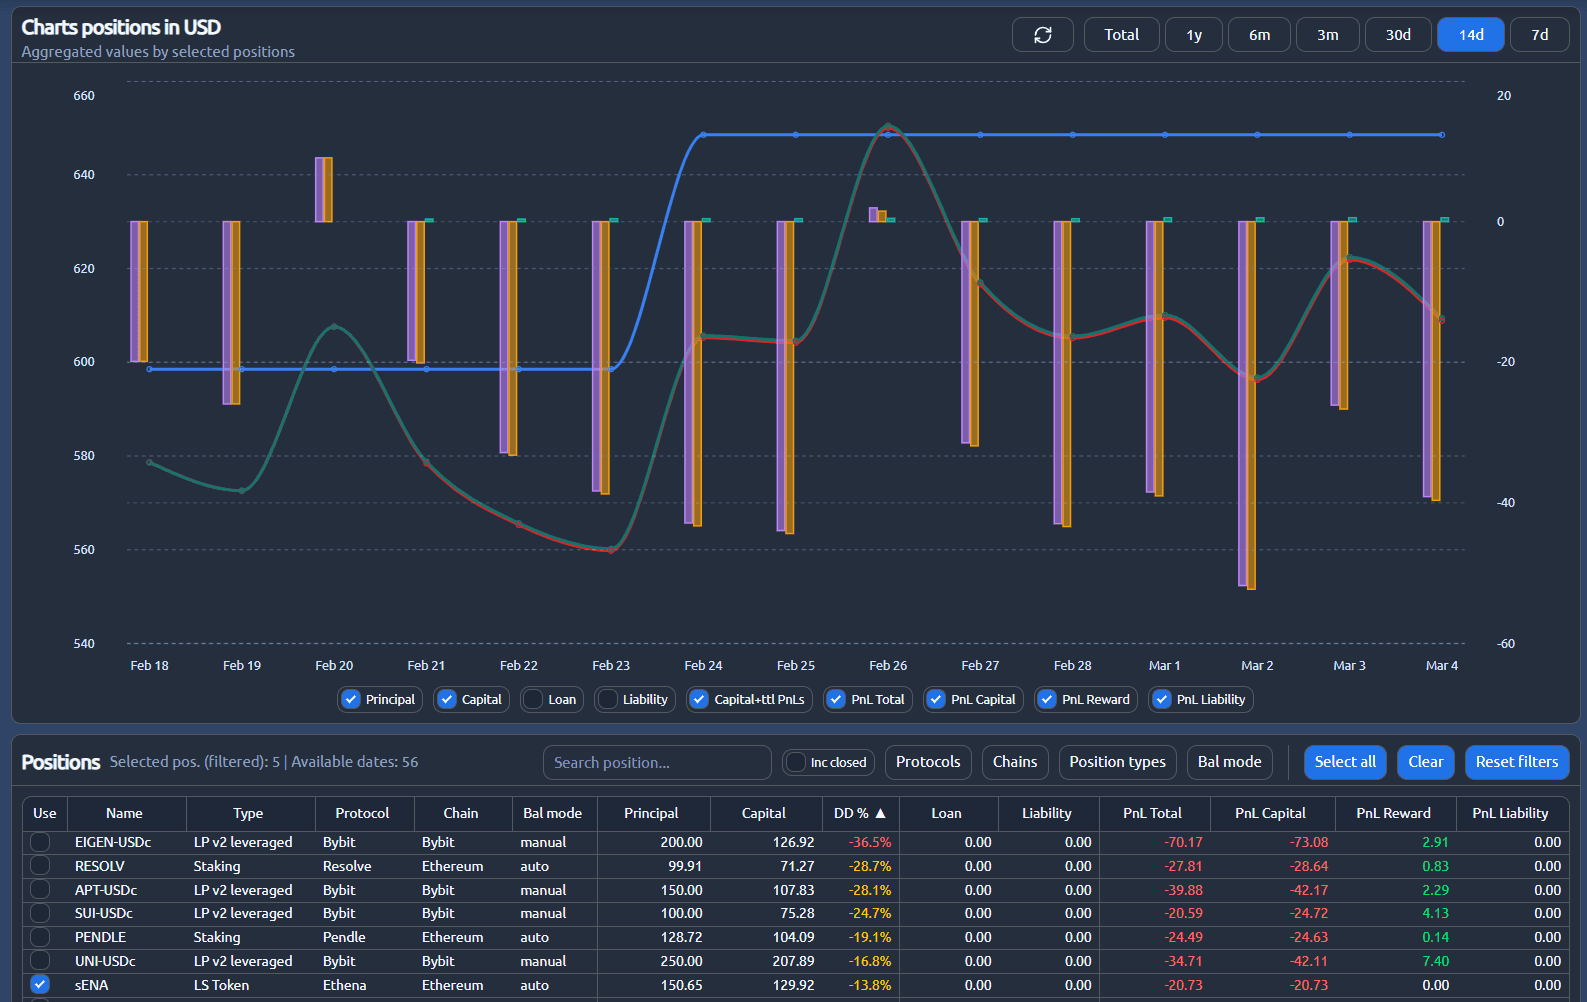Open the Bal mode filter dropdown
Image resolution: width=1587 pixels, height=1002 pixels.
pyautogui.click(x=1229, y=762)
